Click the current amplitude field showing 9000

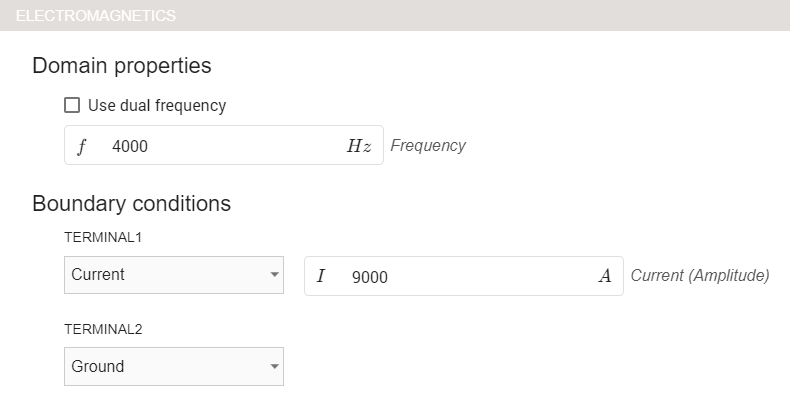460,277
